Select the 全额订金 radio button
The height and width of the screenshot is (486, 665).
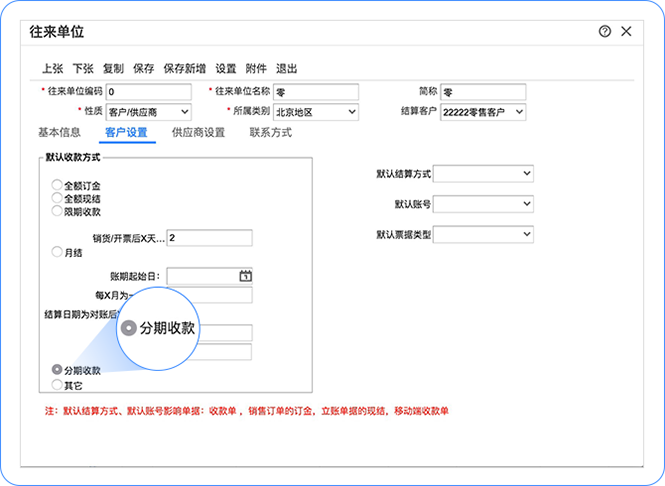[57, 185]
